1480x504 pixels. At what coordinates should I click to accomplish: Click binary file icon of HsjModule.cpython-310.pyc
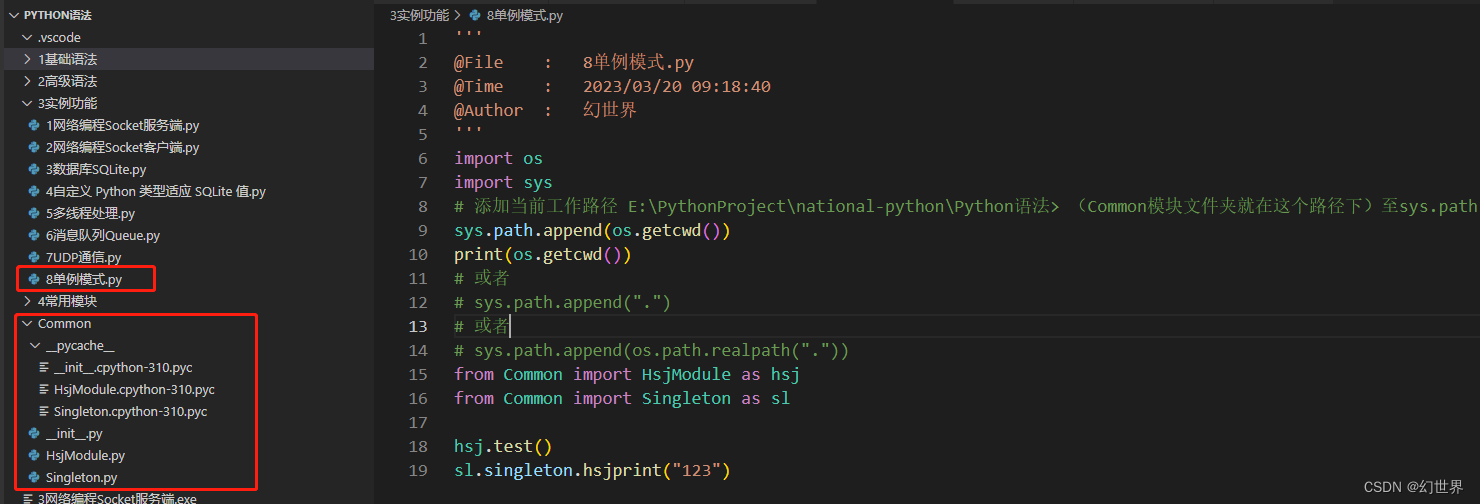click(x=44, y=390)
